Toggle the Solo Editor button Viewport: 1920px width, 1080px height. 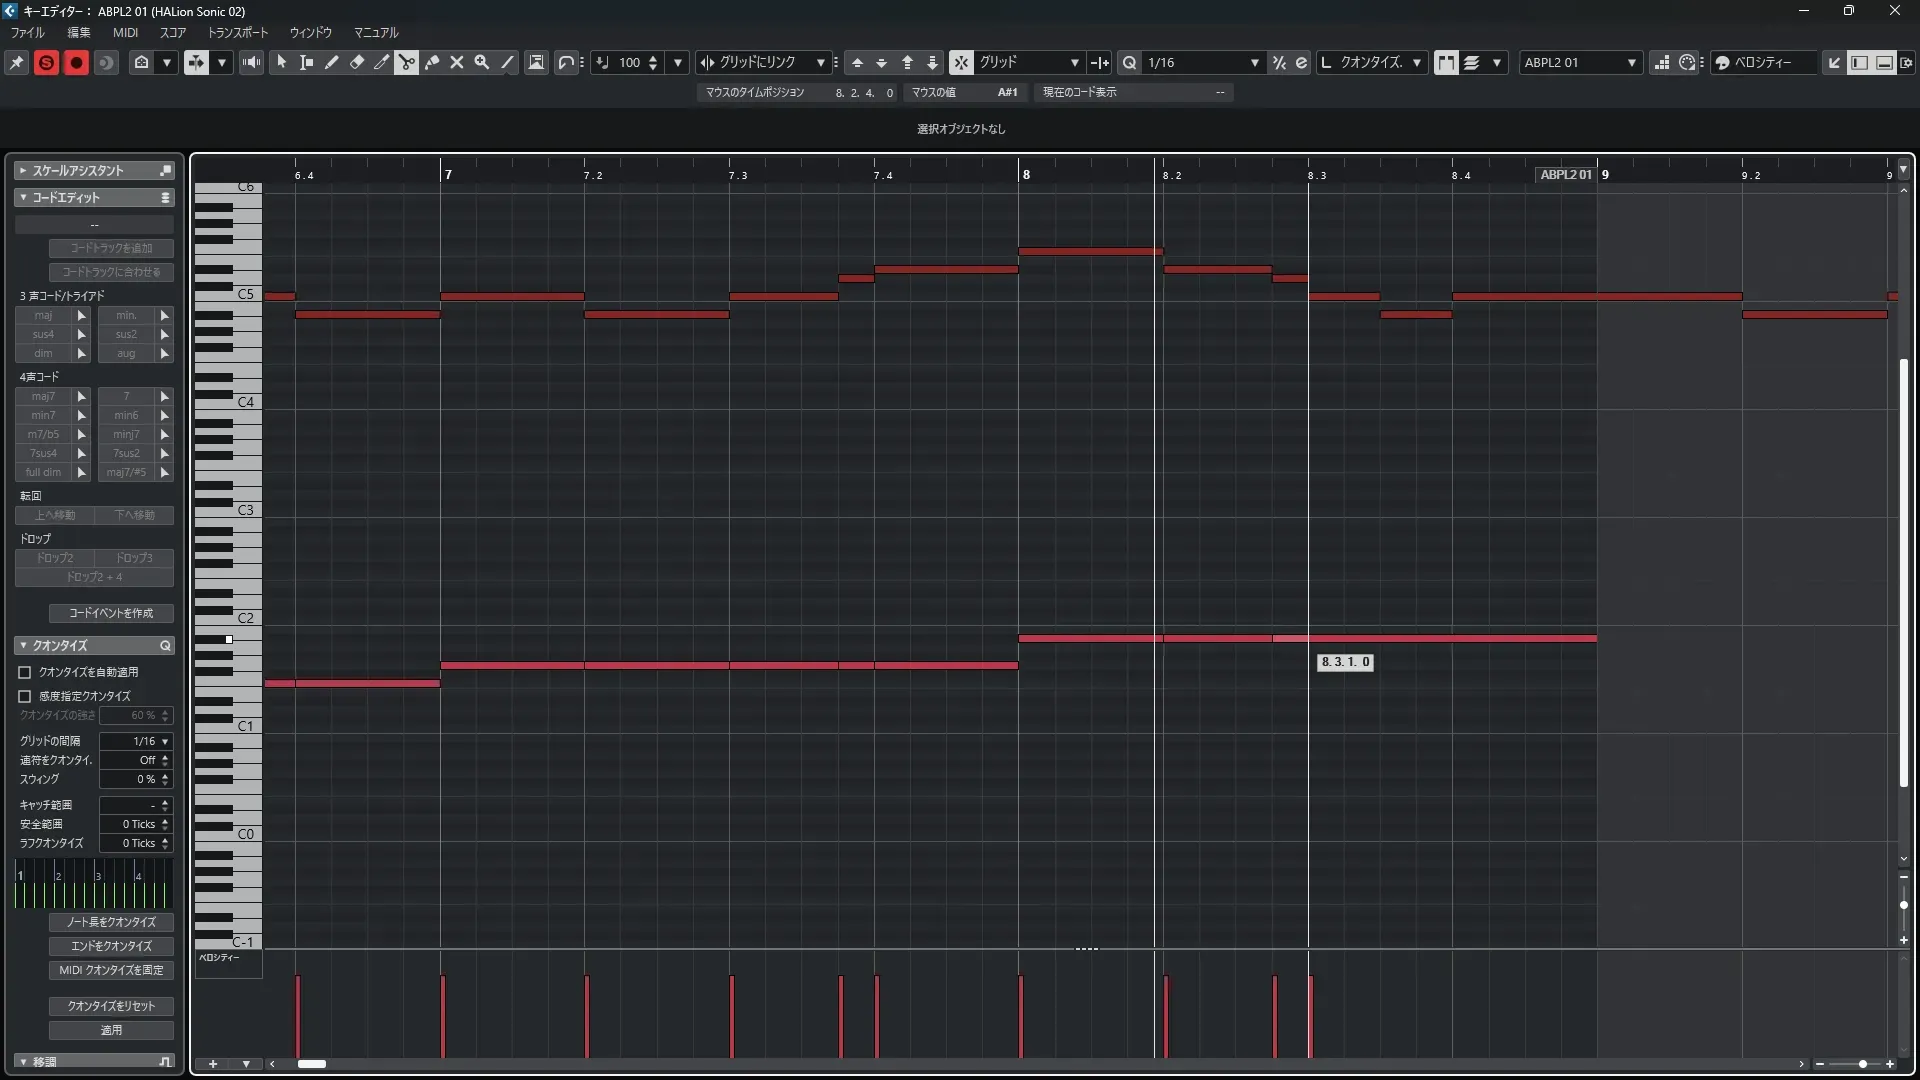(x=46, y=62)
